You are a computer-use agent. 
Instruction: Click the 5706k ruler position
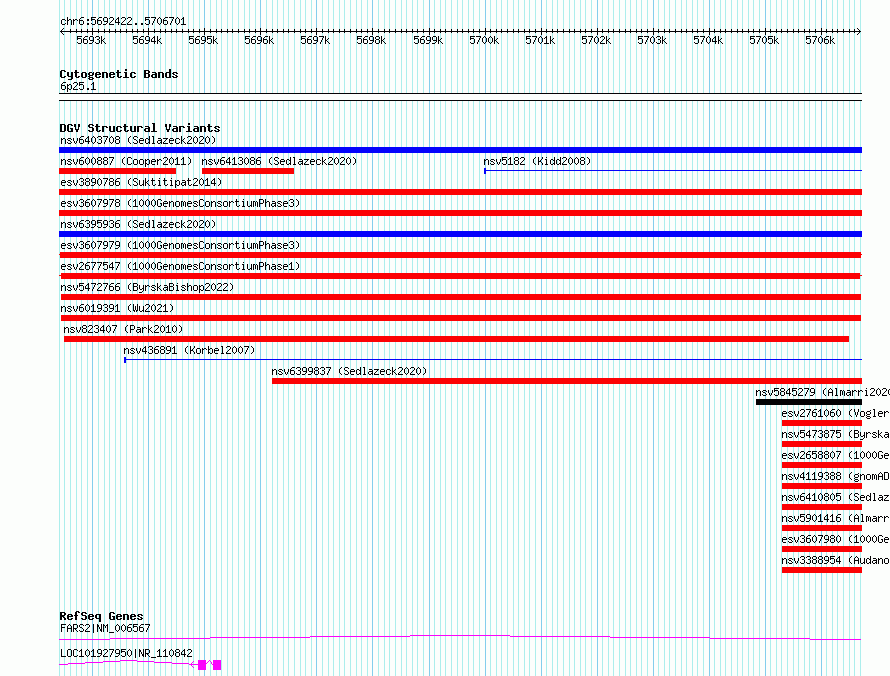click(820, 40)
